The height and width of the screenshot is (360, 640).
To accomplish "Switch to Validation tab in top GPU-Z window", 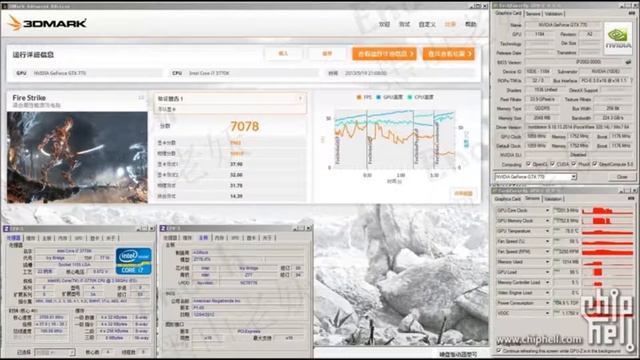I will [553, 13].
